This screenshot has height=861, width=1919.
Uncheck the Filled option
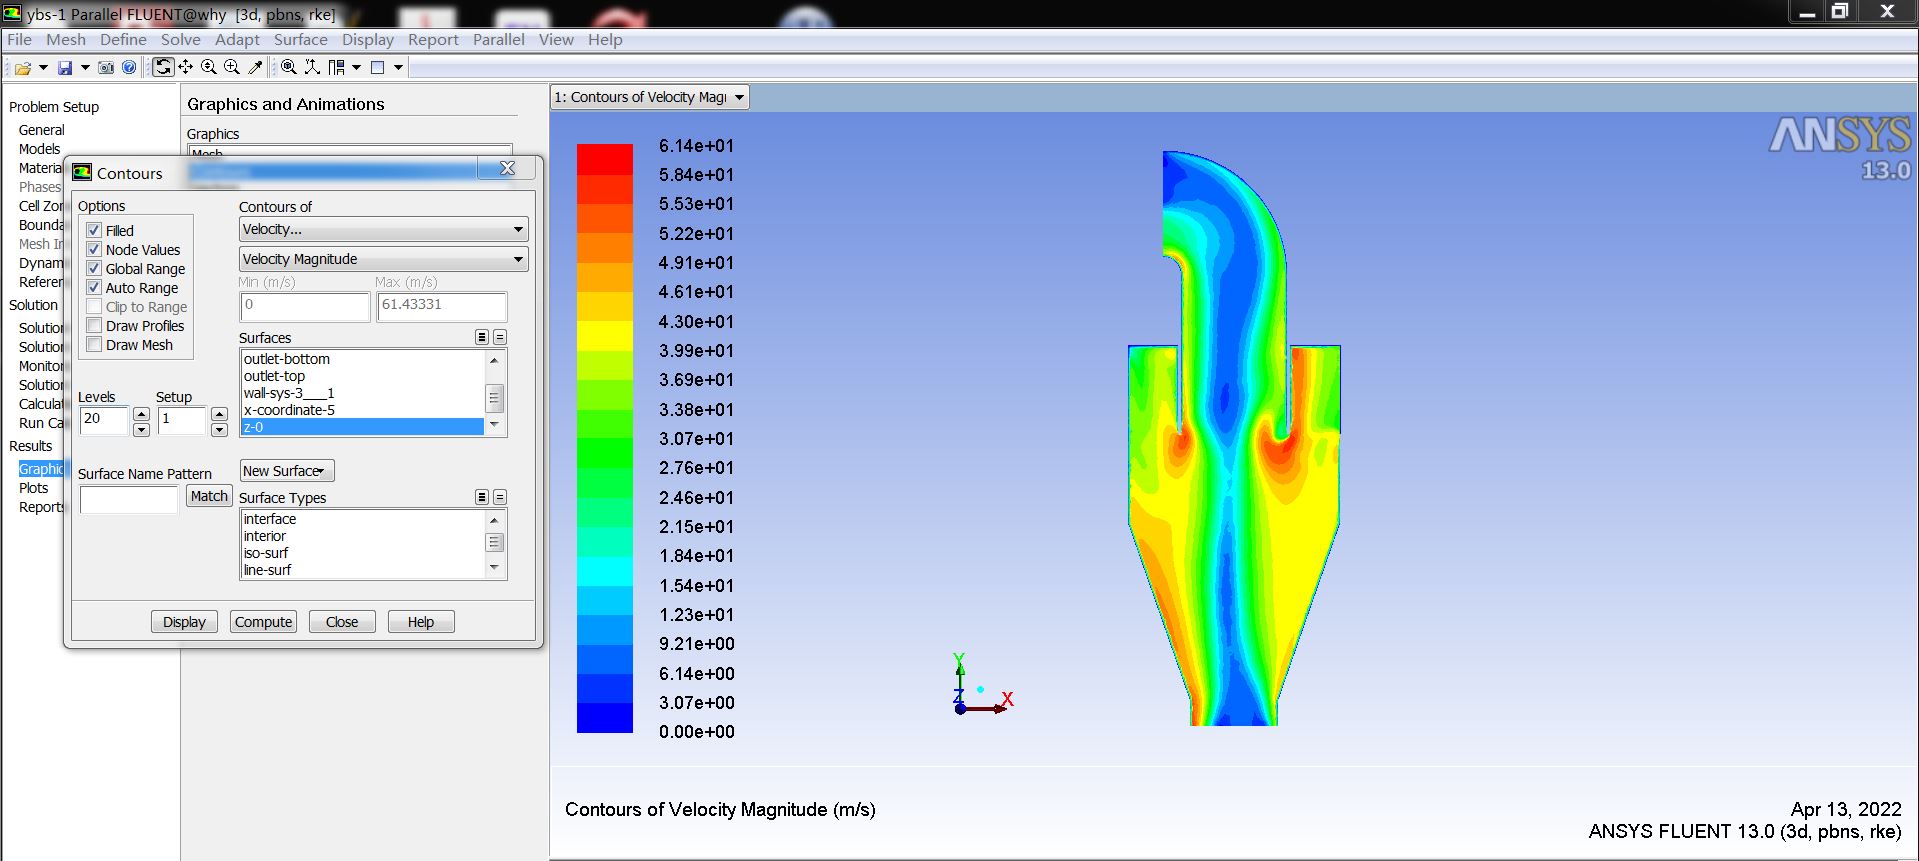[x=95, y=231]
